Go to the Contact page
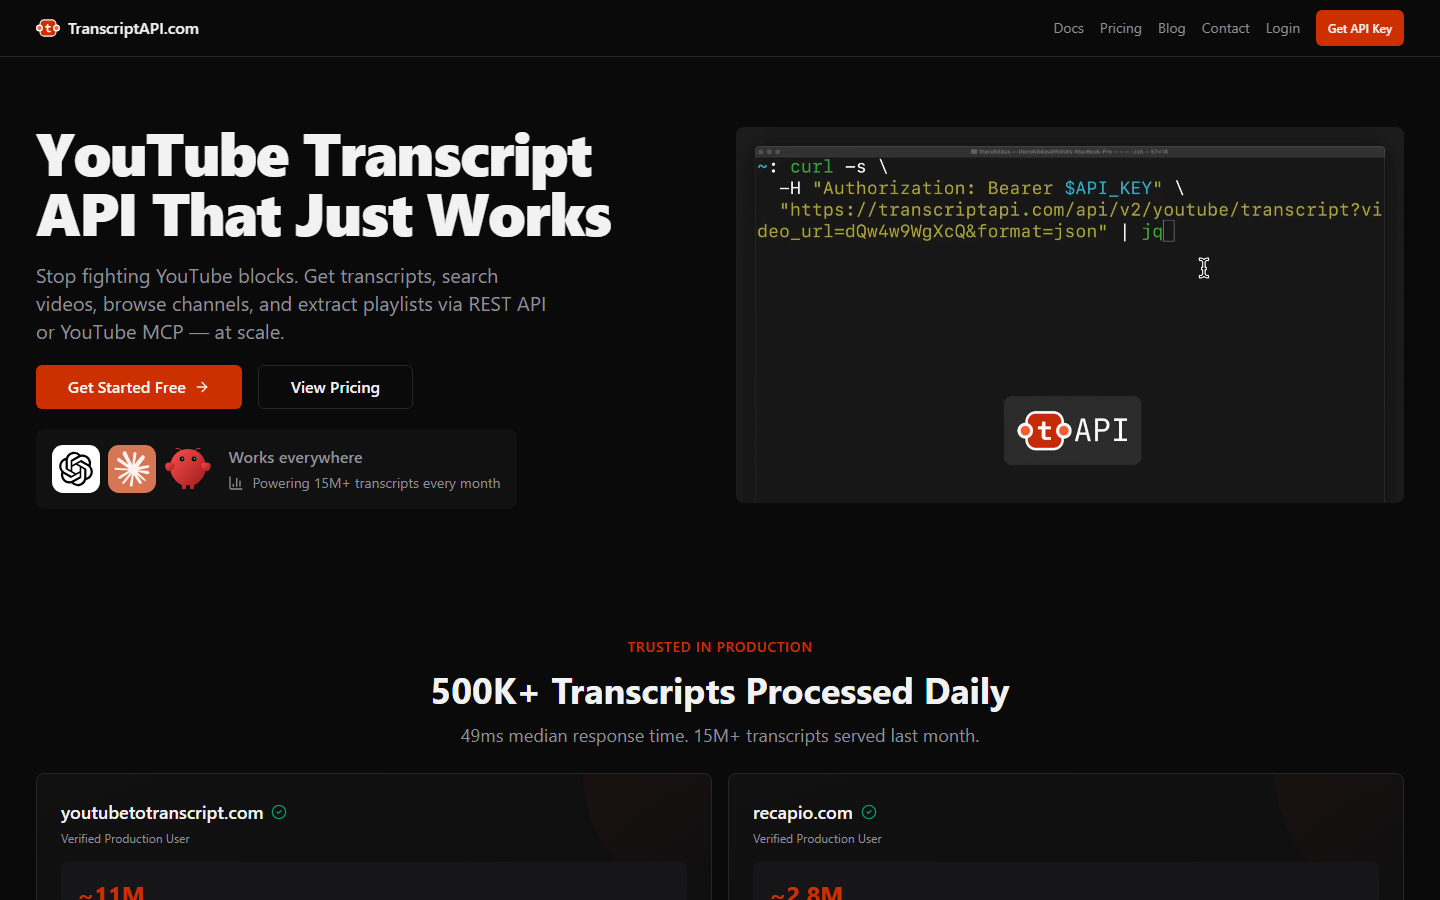1440x900 pixels. click(1225, 28)
